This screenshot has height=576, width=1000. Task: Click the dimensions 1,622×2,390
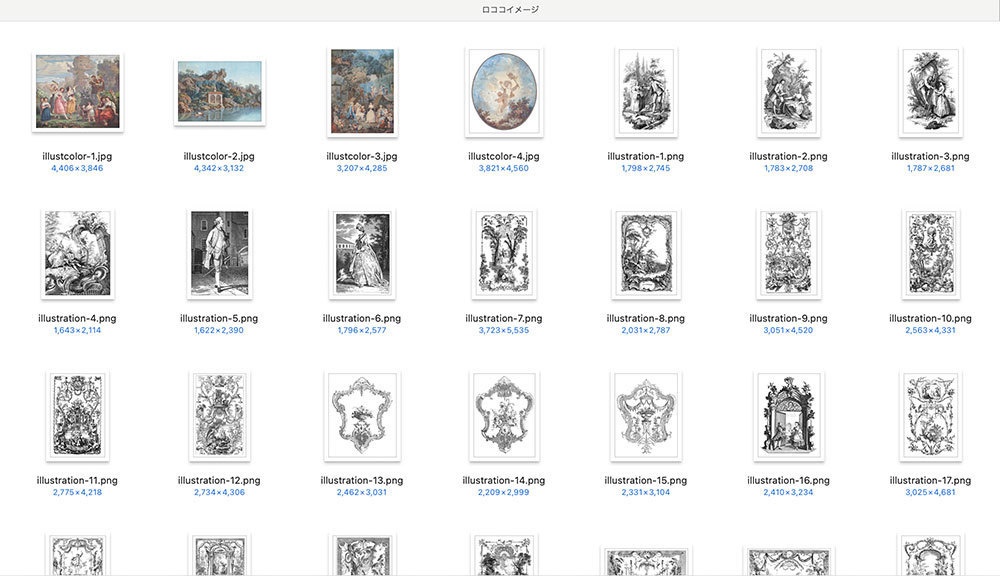[219, 330]
